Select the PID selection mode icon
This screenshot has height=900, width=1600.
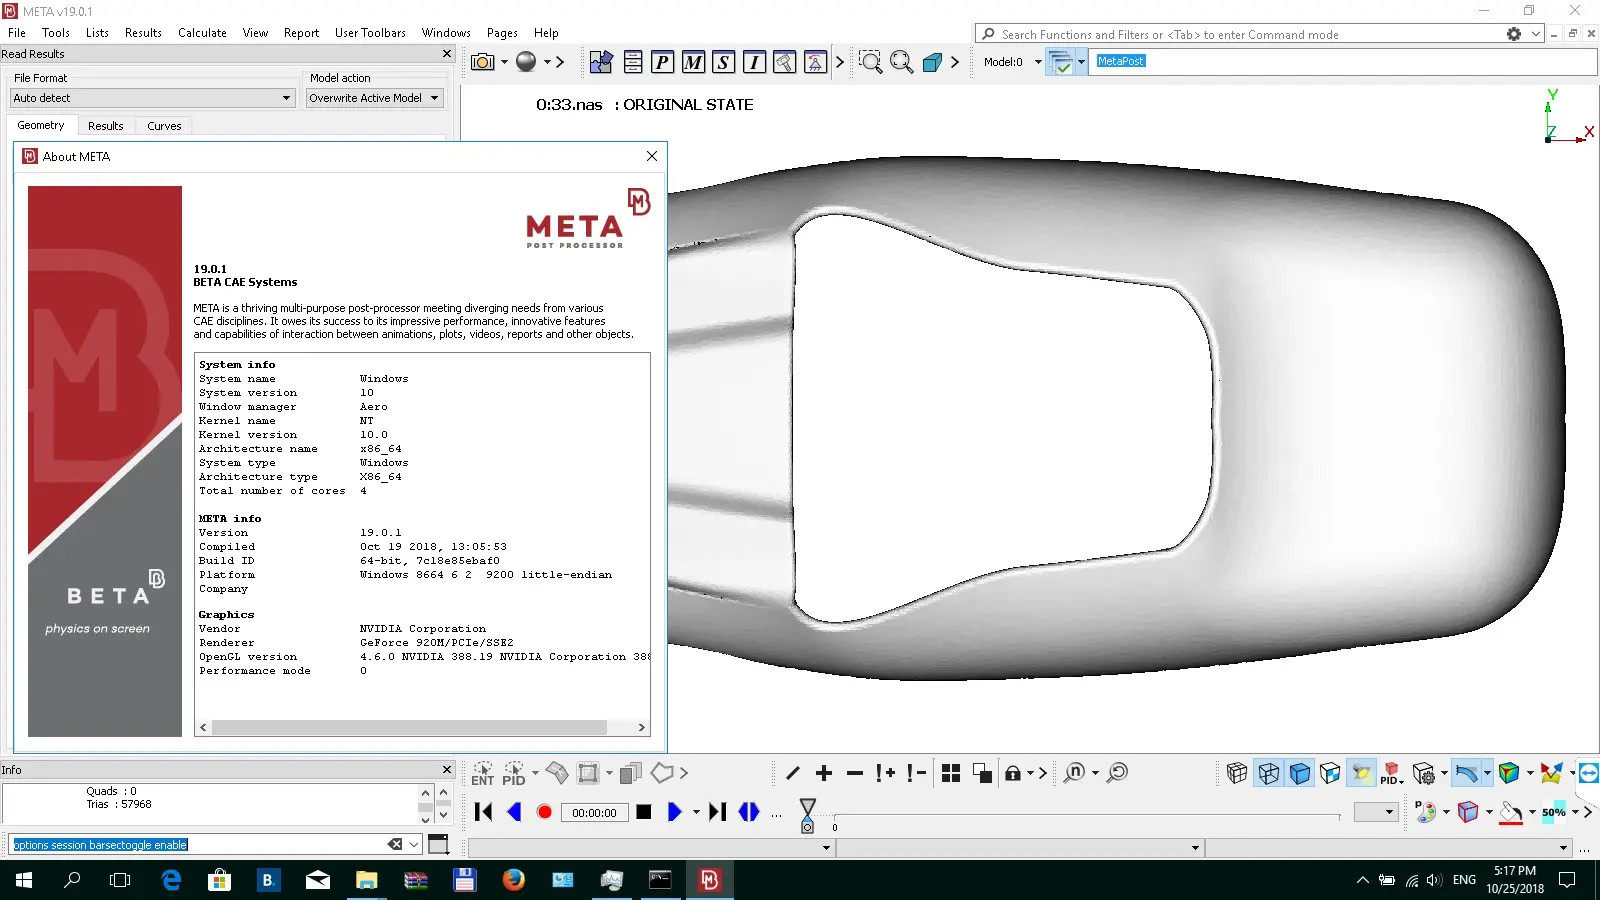tap(513, 773)
